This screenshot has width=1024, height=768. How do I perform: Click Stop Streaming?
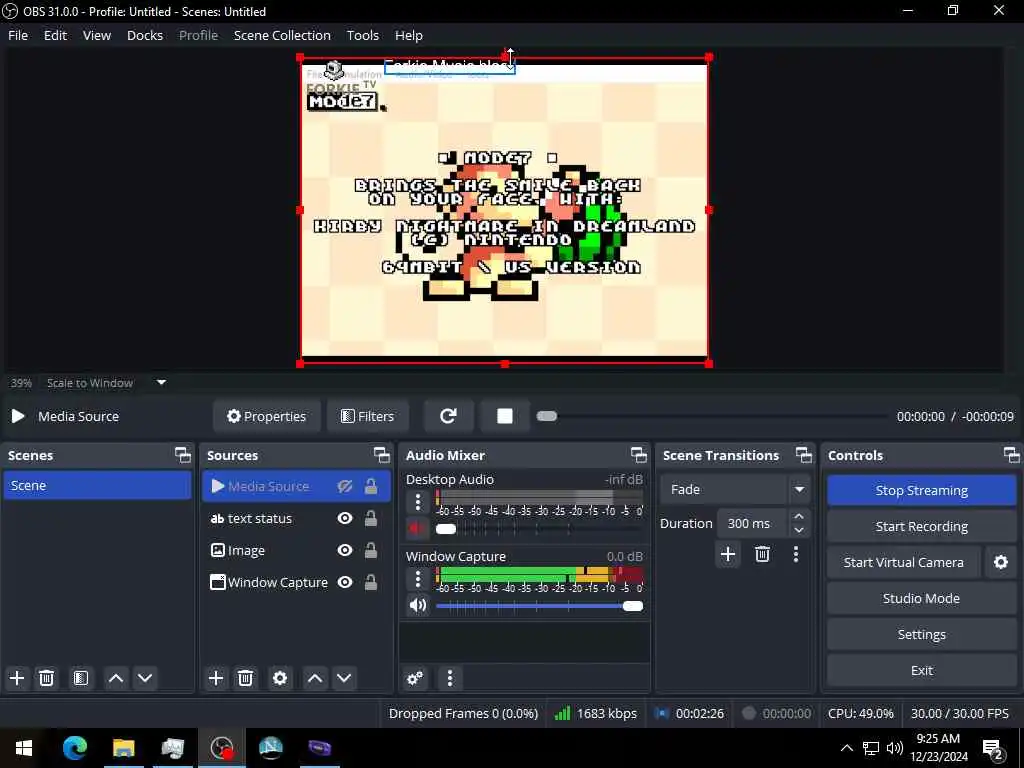(x=921, y=490)
